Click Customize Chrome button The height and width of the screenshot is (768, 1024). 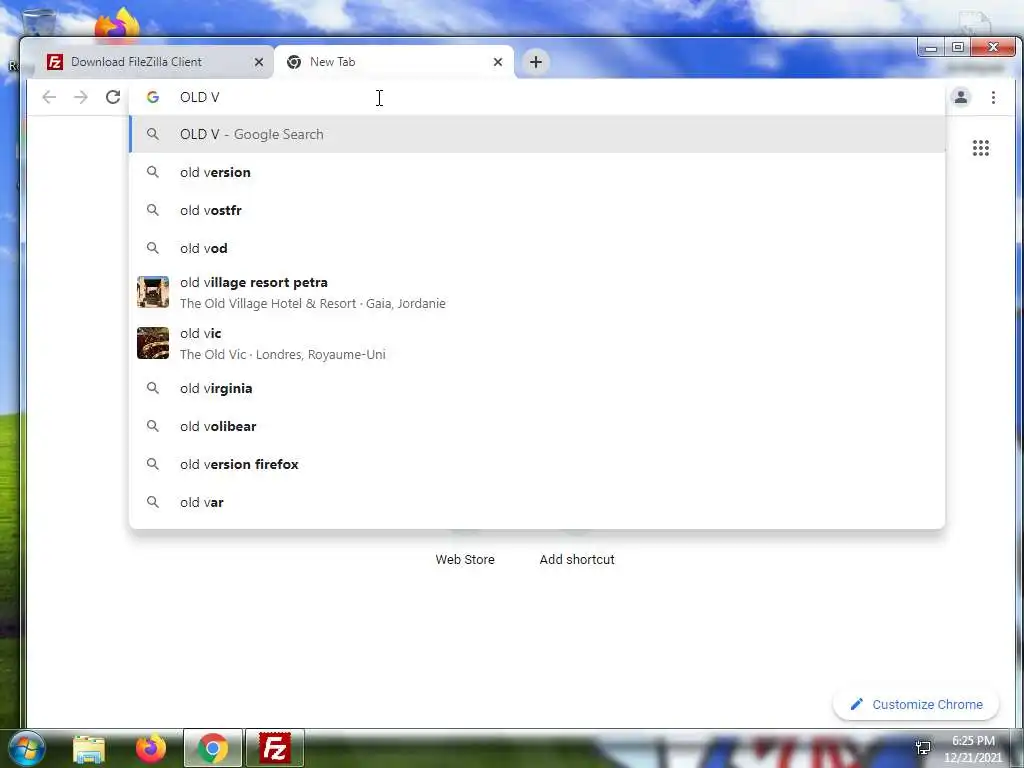916,704
